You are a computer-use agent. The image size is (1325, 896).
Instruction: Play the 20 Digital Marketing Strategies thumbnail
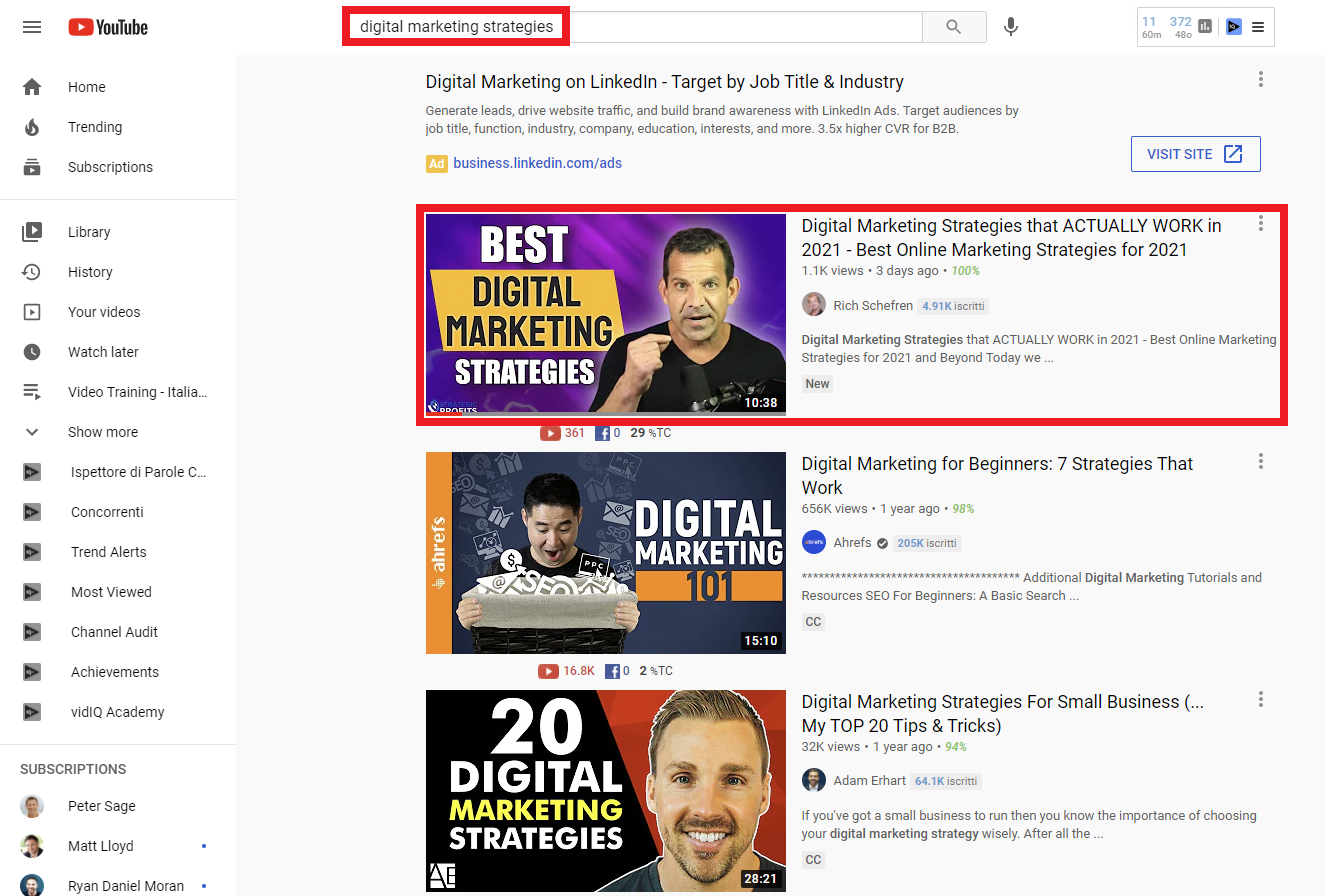coord(606,790)
